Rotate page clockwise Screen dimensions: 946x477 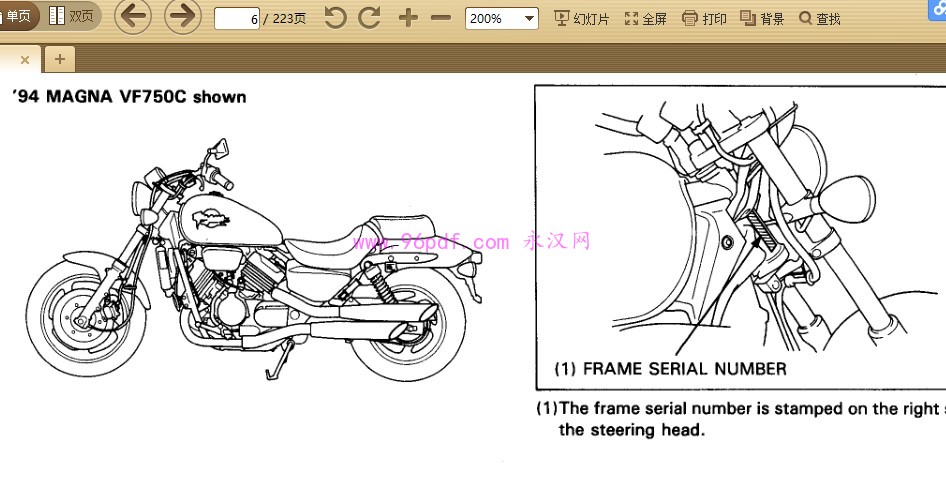tap(369, 18)
